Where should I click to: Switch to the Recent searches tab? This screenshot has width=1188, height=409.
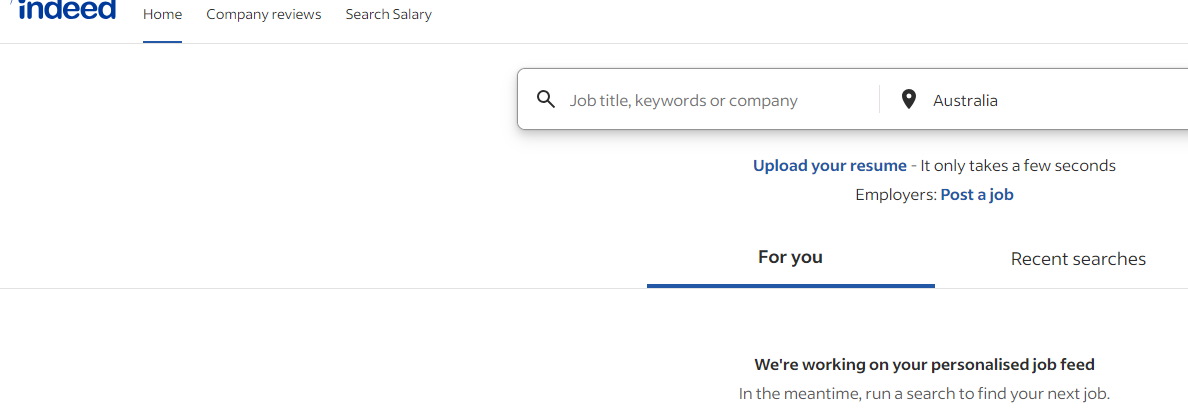click(x=1078, y=259)
